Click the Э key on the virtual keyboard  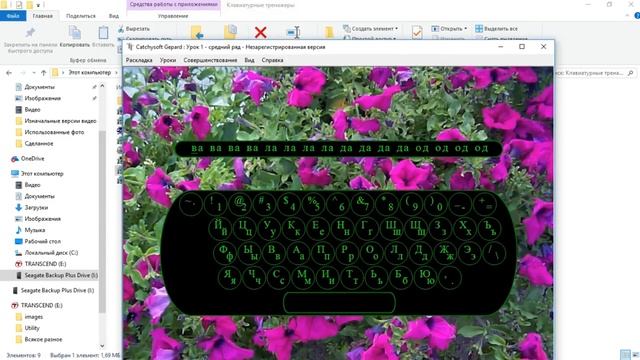click(470, 252)
